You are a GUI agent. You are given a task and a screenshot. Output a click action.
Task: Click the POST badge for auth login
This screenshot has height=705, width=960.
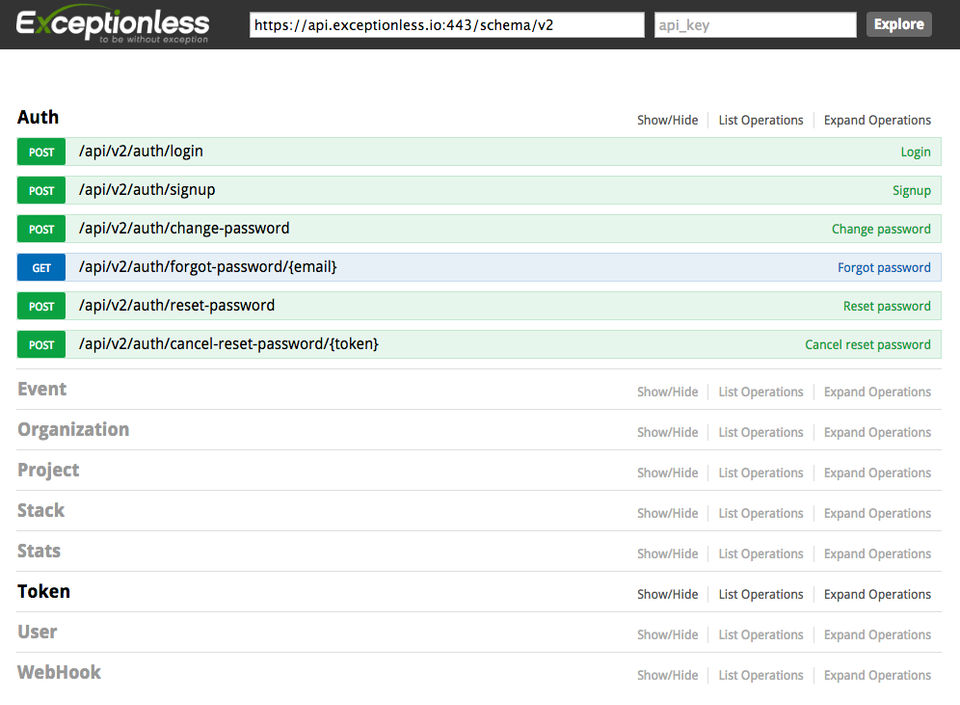pos(41,152)
